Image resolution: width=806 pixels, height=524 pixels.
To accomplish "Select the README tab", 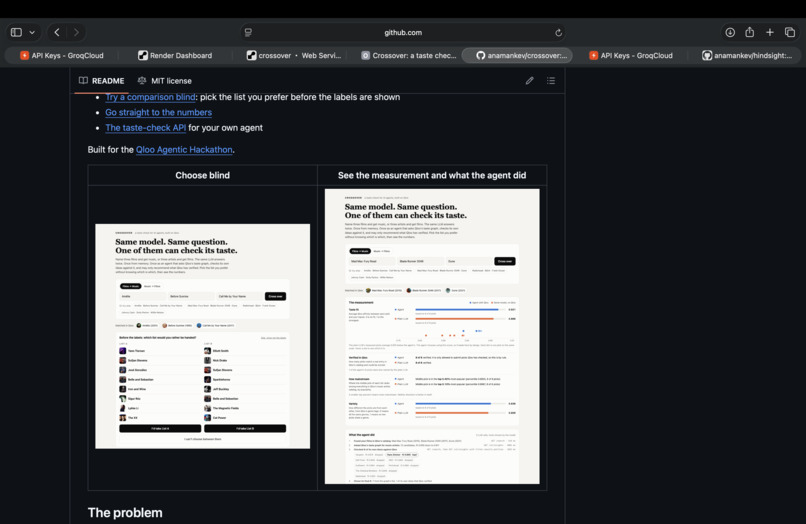I will coord(101,81).
